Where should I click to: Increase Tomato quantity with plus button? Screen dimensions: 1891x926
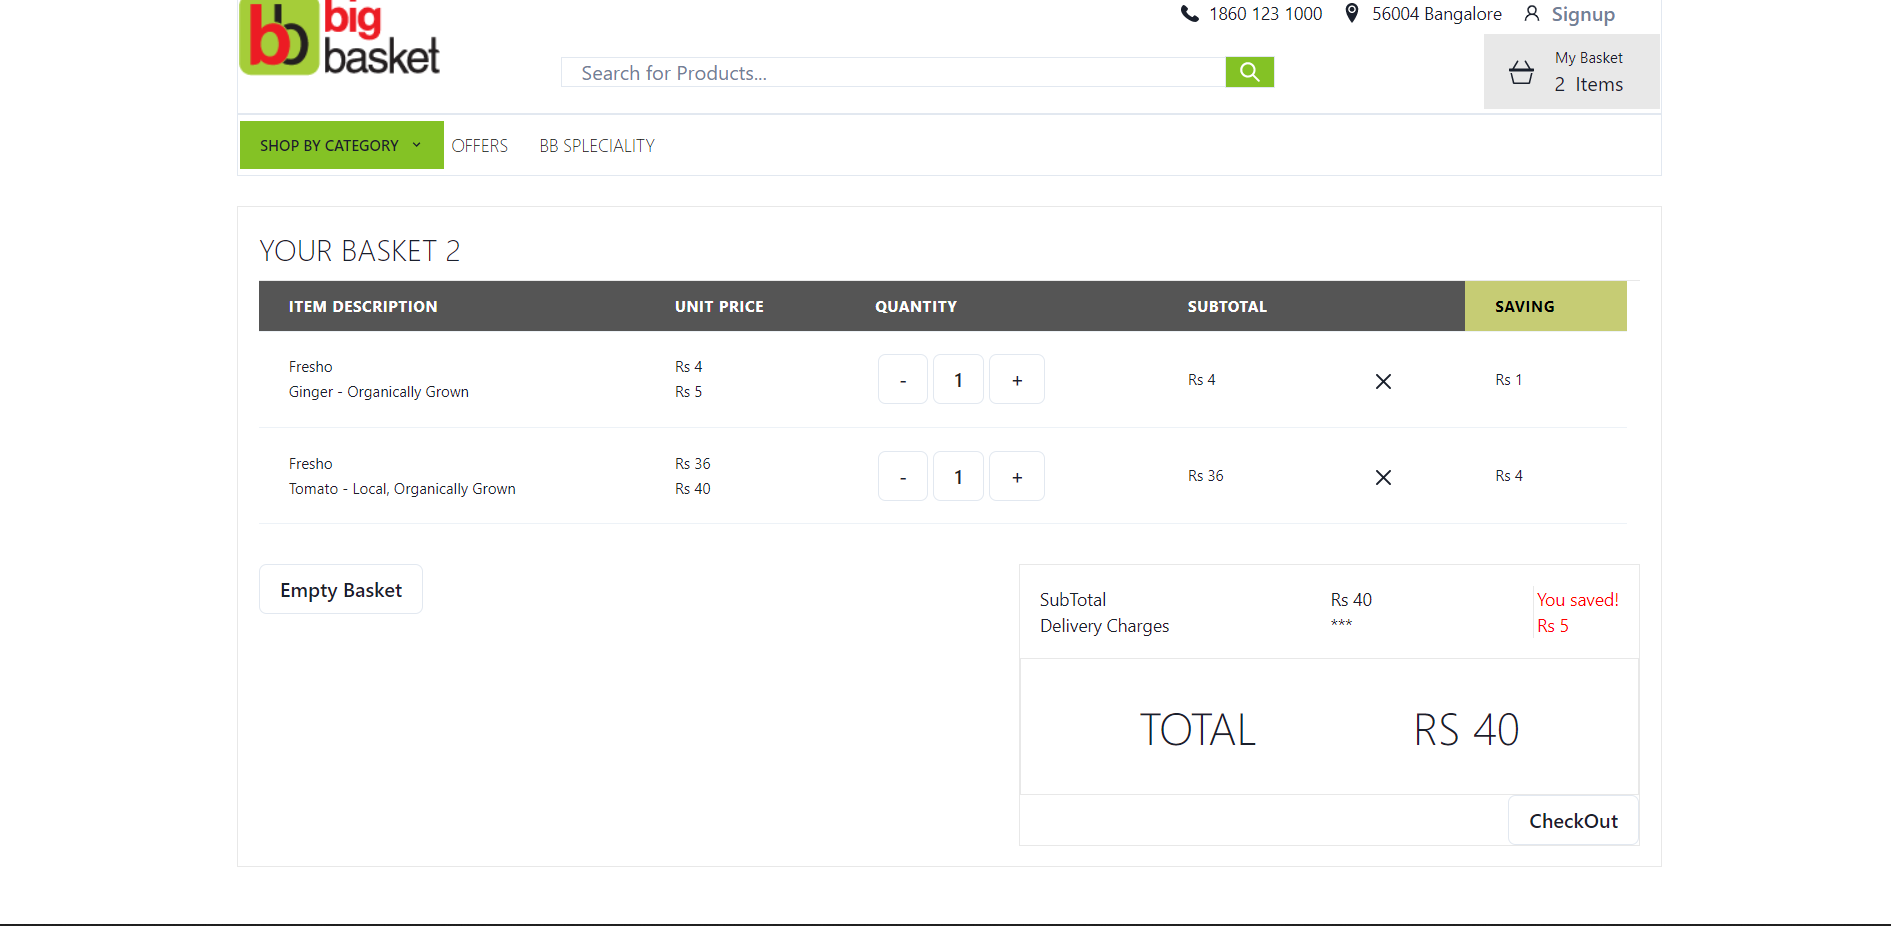click(1016, 476)
